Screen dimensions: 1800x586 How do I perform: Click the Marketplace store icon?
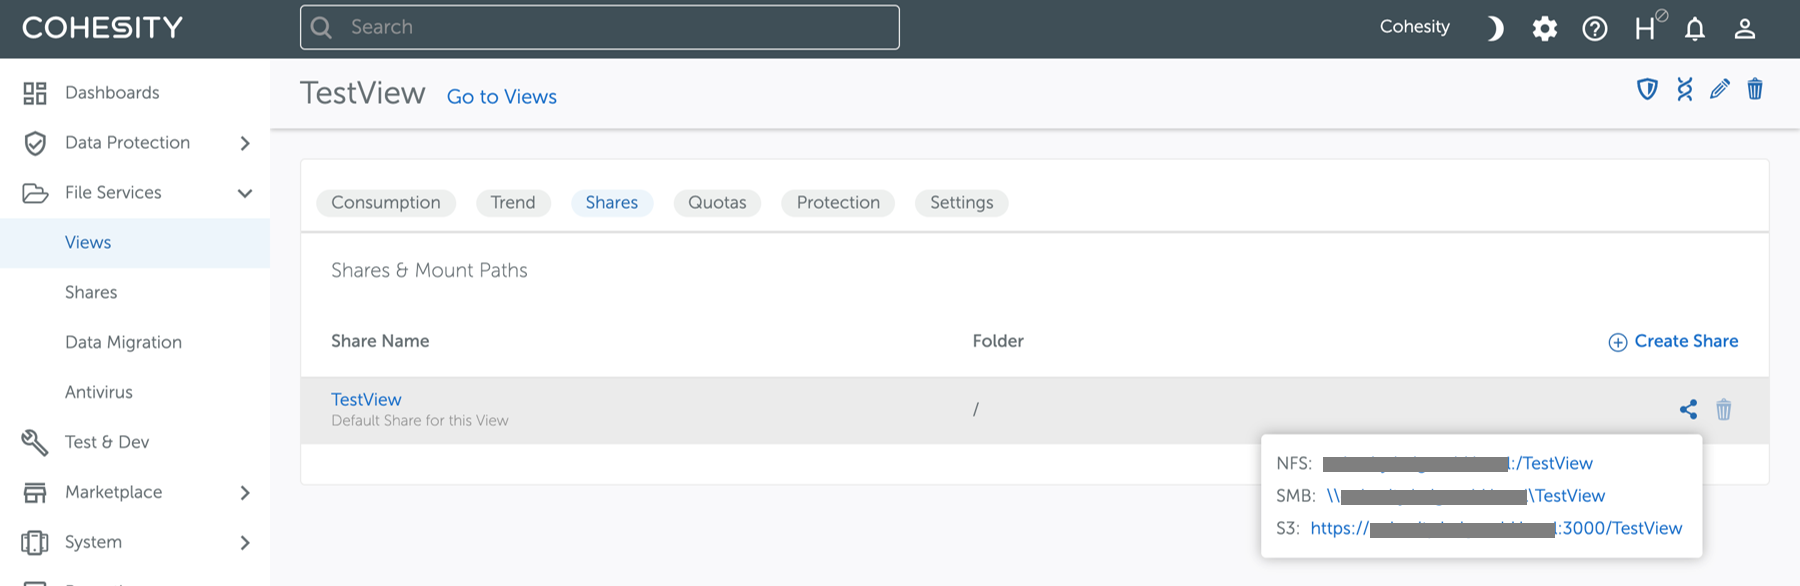point(35,492)
